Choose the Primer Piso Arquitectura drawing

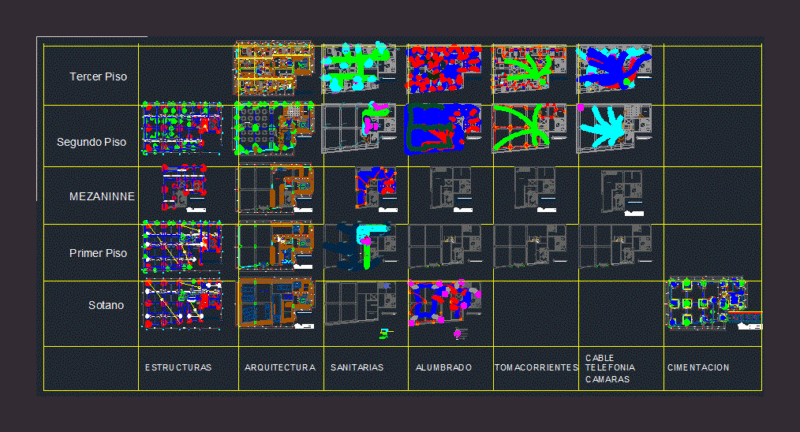point(275,246)
